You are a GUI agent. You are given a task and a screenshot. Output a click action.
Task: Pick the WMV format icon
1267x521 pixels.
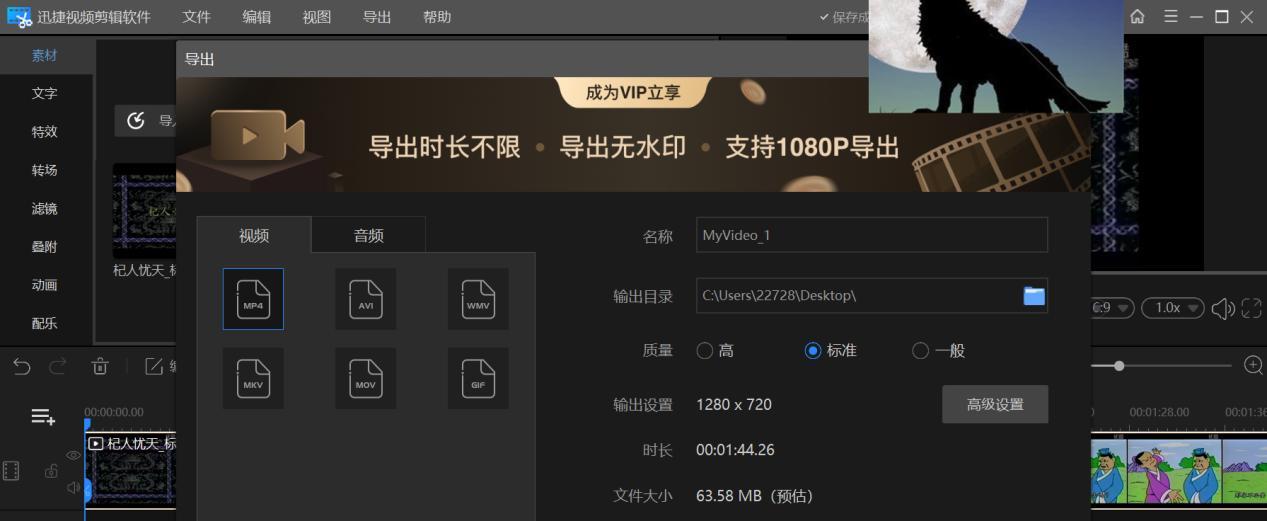tap(478, 298)
